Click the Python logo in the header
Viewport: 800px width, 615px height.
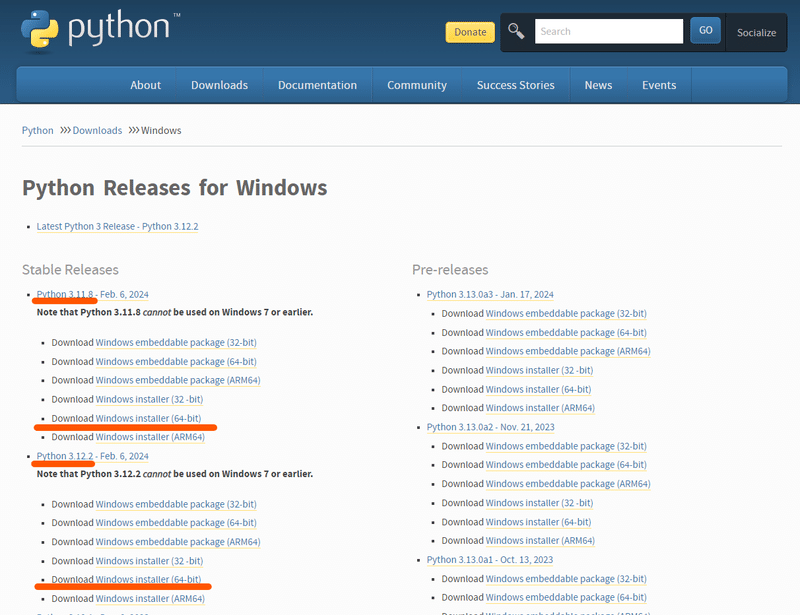pos(101,30)
